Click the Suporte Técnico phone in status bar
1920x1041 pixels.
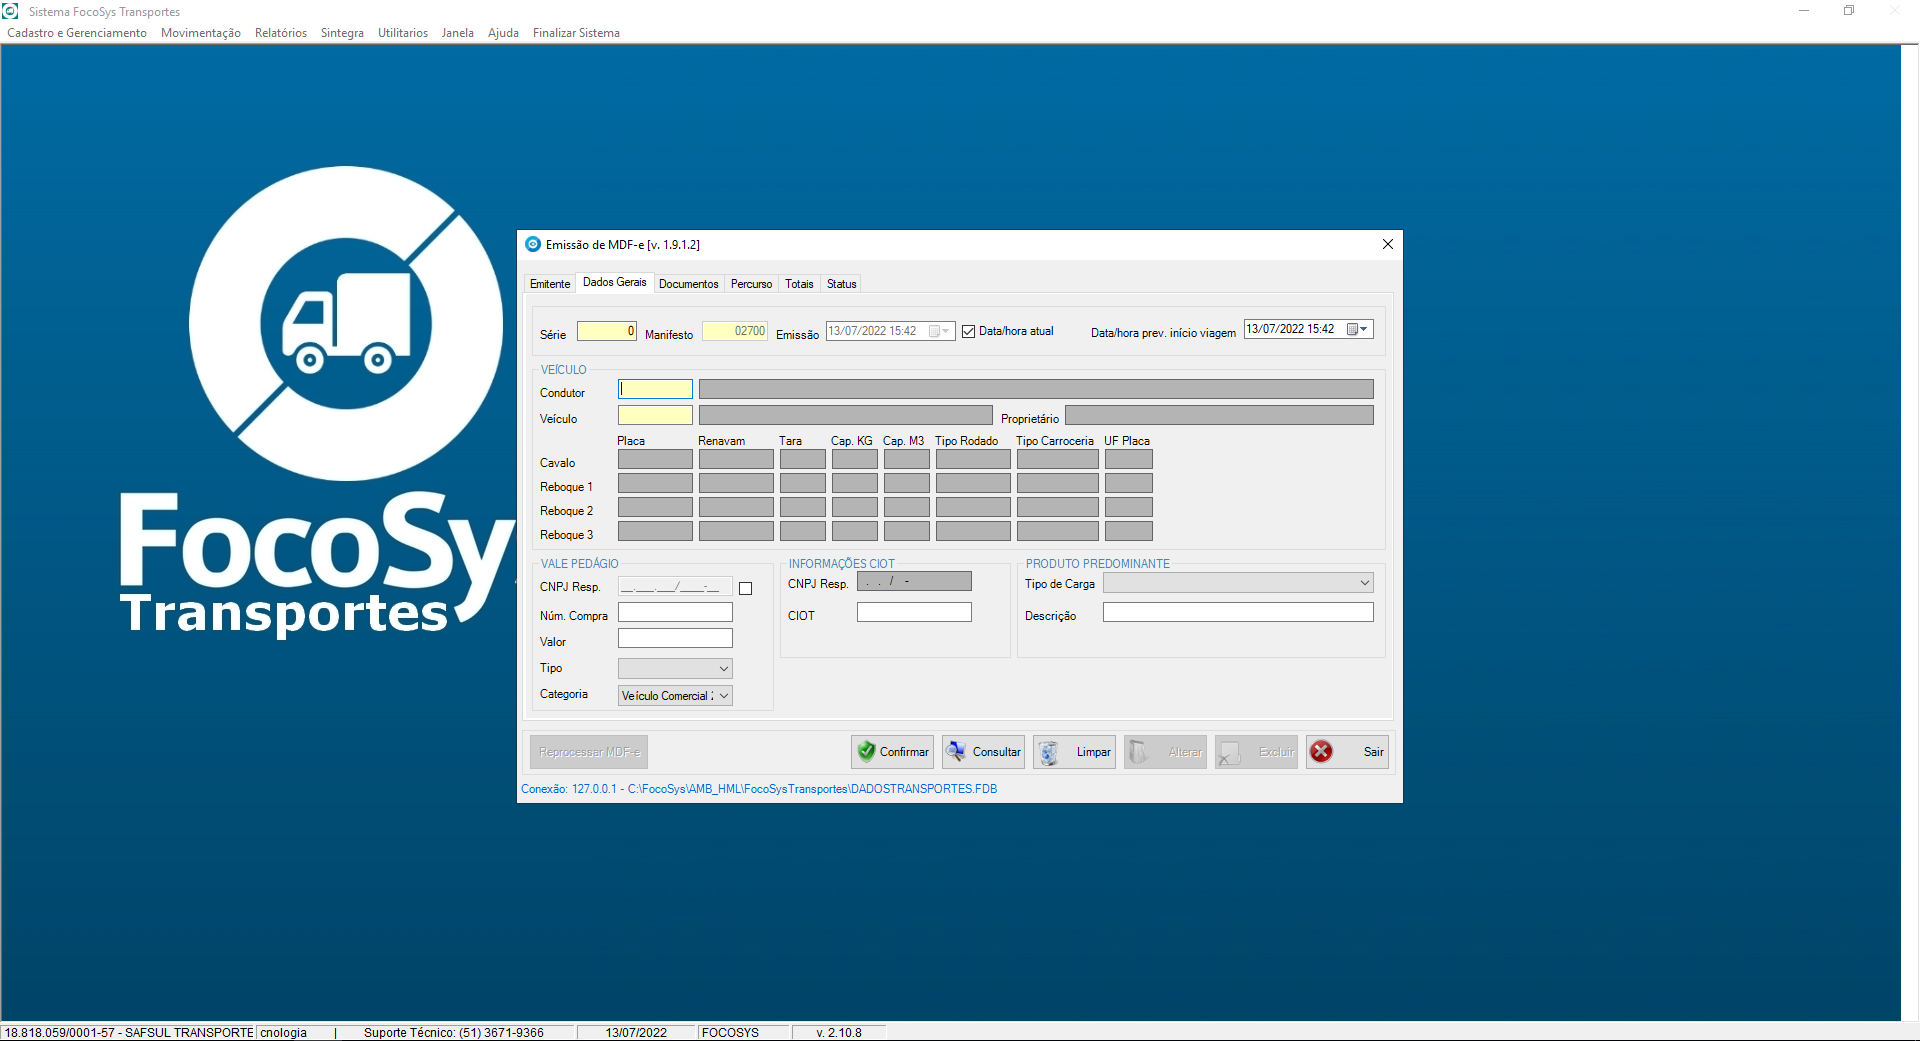point(454,1033)
